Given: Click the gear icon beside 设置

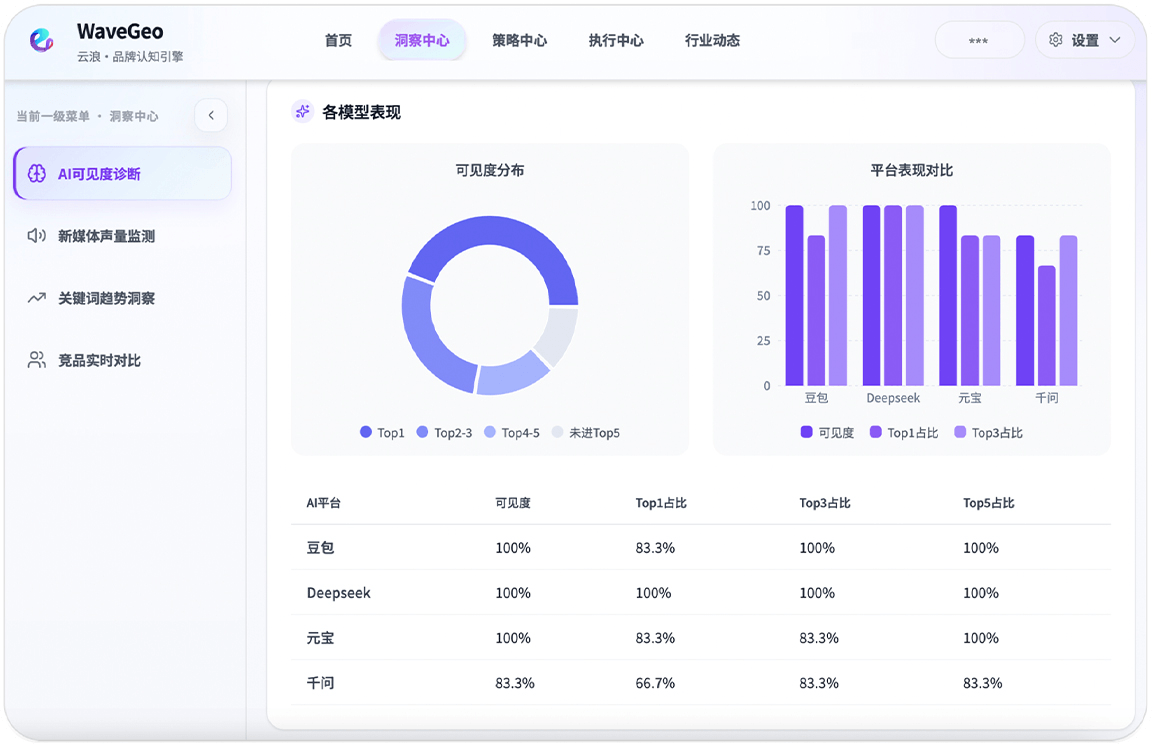Looking at the screenshot, I should (x=1056, y=40).
